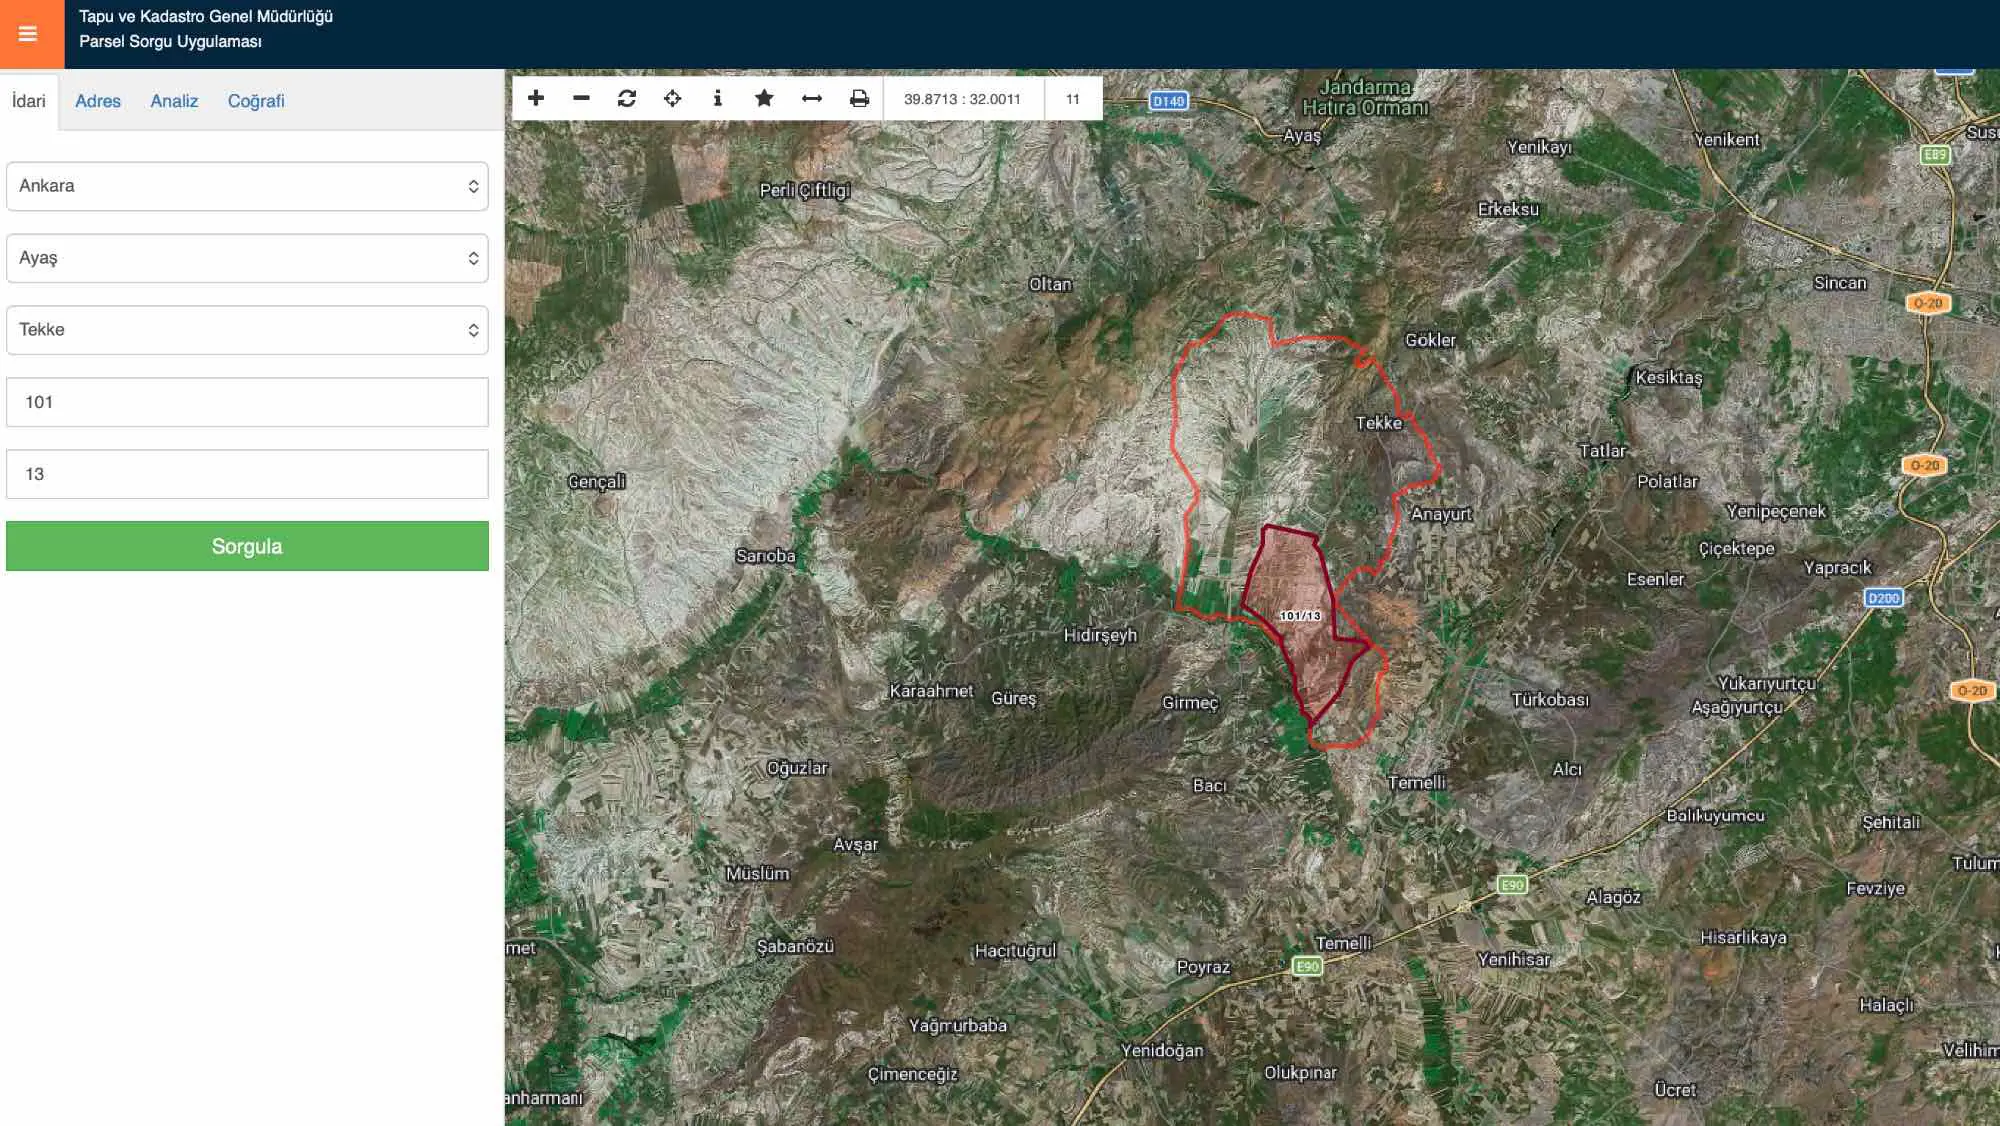Screen dimensions: 2000x1126
Task: Click the Türkobası map label
Action: [1550, 700]
